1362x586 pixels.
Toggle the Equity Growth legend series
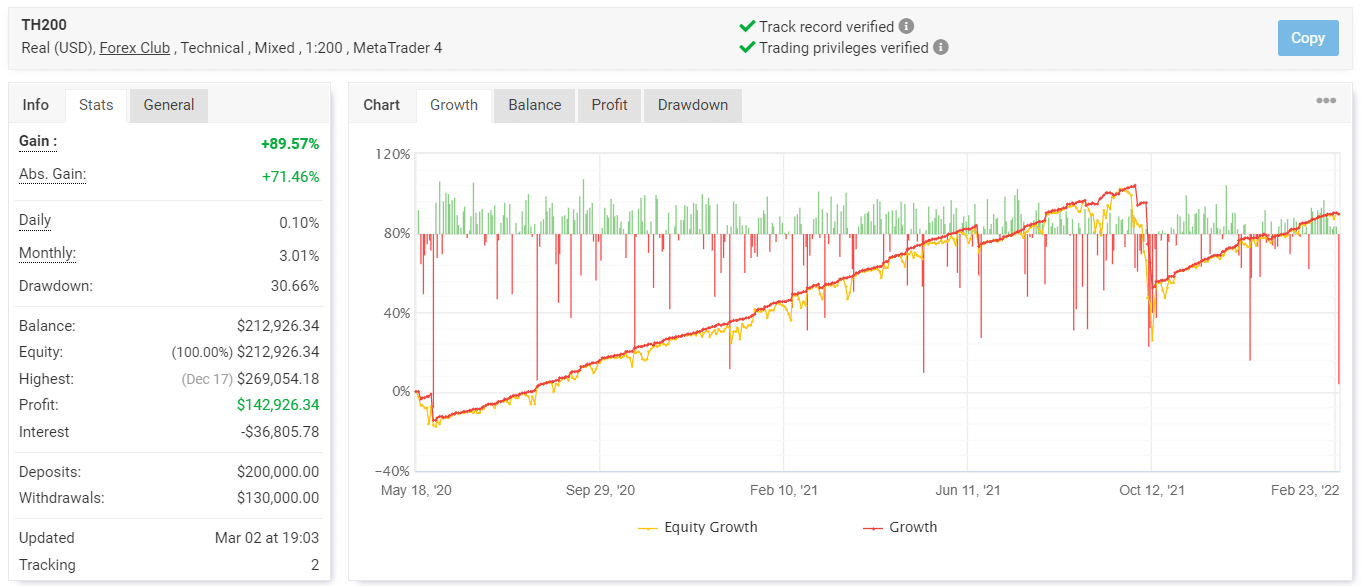[698, 527]
